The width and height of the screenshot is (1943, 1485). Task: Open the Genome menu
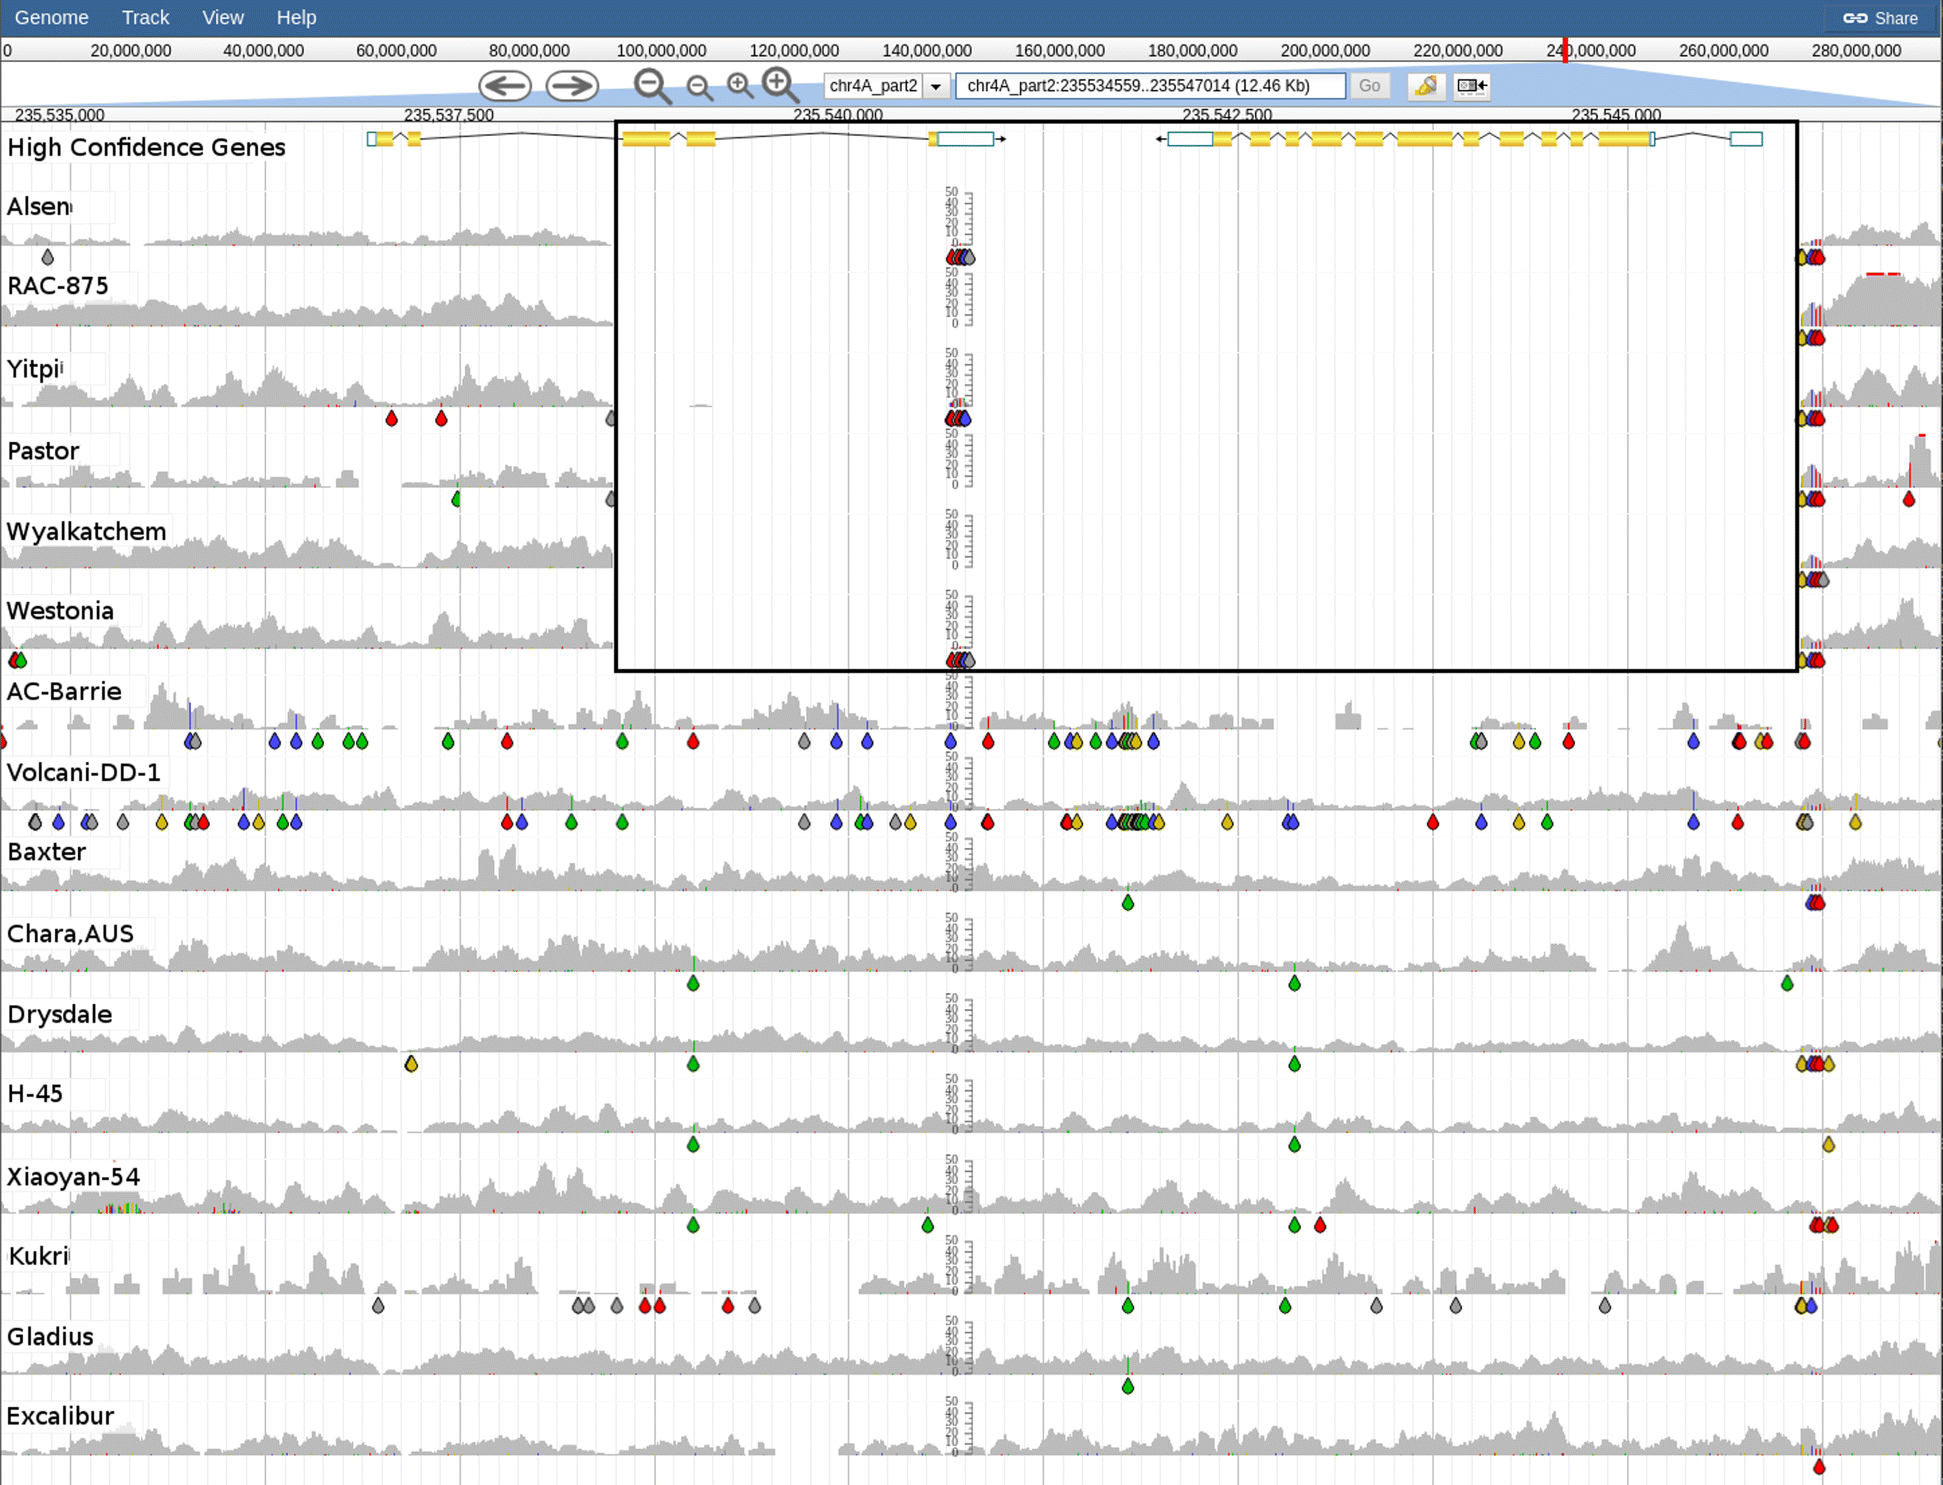52,18
